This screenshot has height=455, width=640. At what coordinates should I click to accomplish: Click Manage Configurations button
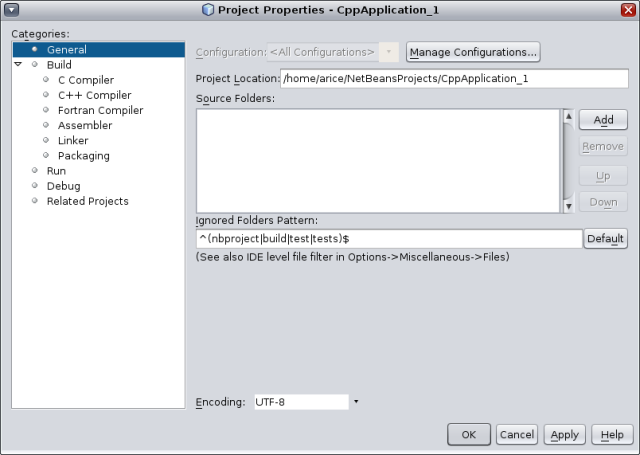click(x=473, y=52)
